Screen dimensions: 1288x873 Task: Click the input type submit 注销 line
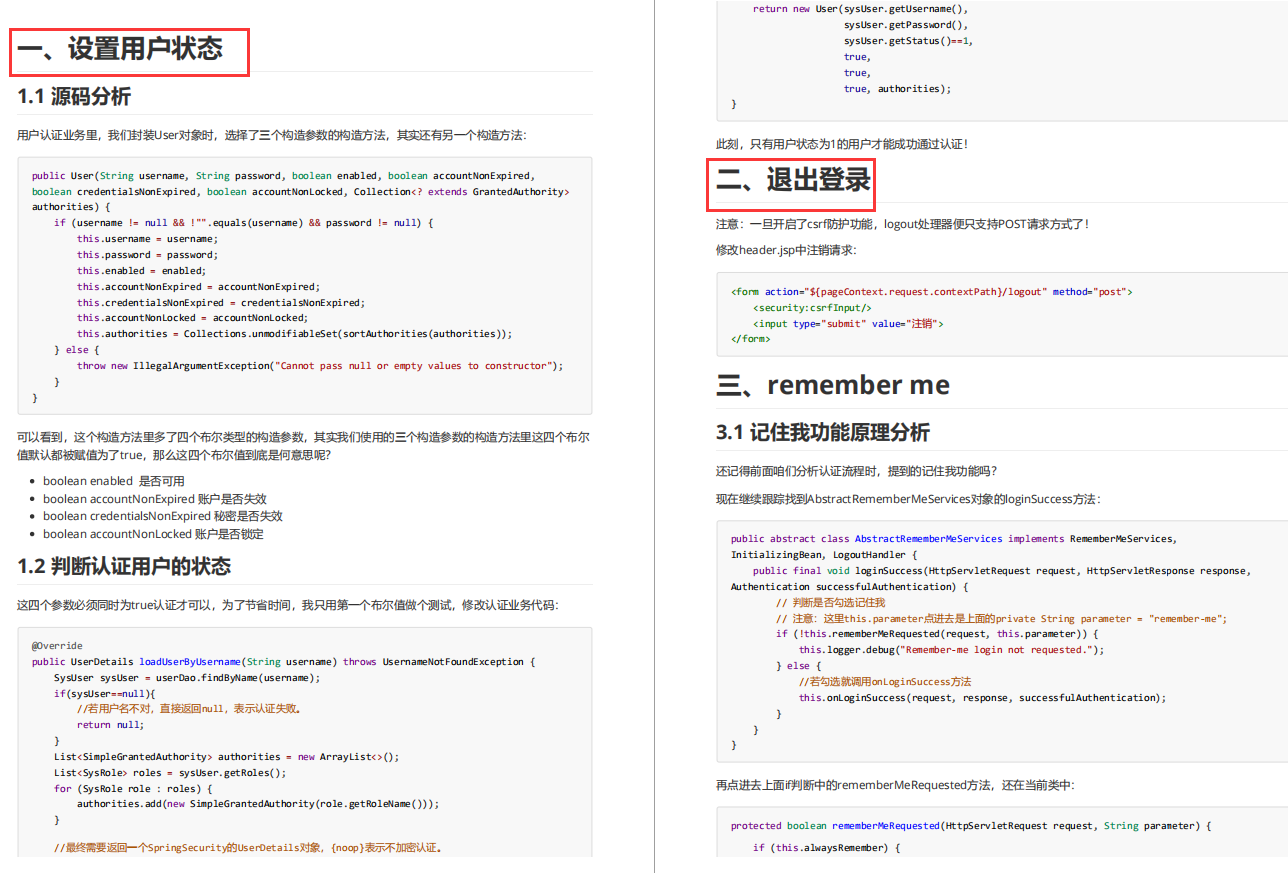(848, 324)
